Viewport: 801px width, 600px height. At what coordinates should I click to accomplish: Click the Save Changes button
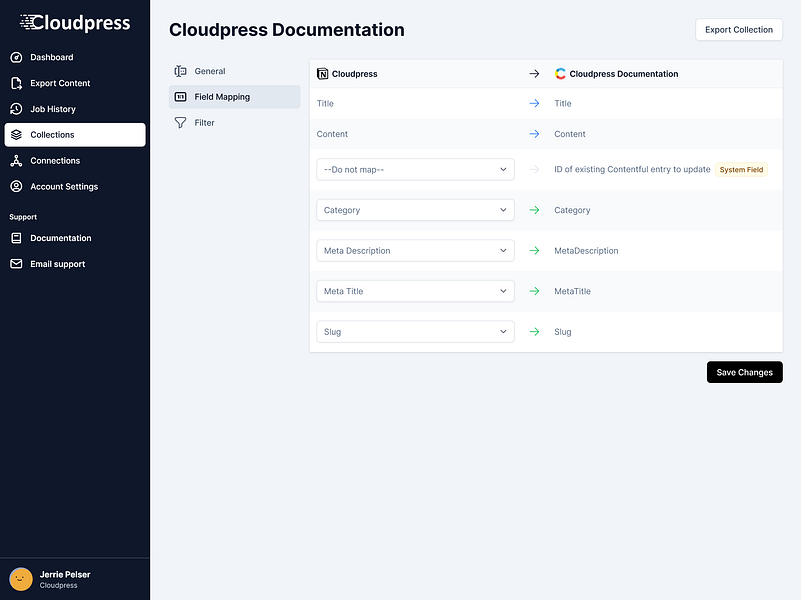click(x=744, y=372)
